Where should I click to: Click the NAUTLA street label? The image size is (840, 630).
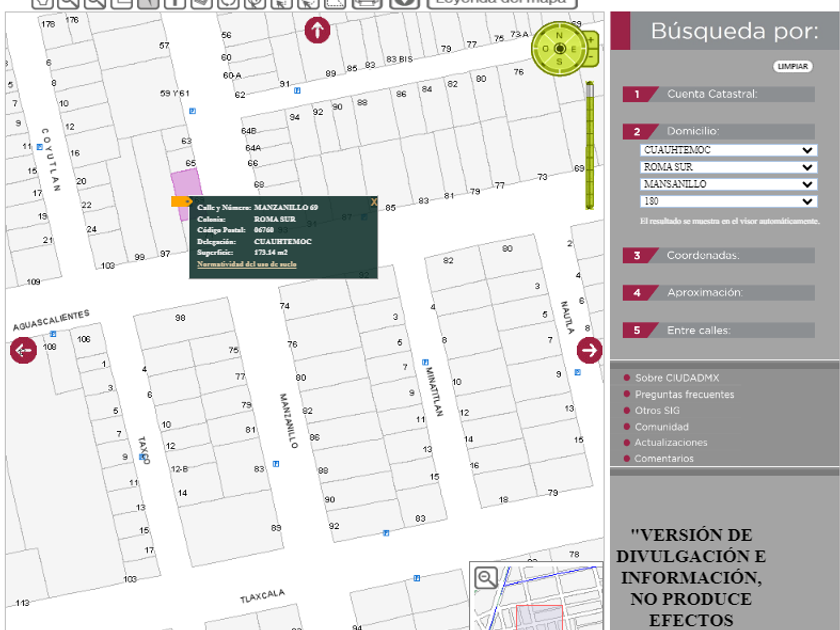pyautogui.click(x=567, y=317)
